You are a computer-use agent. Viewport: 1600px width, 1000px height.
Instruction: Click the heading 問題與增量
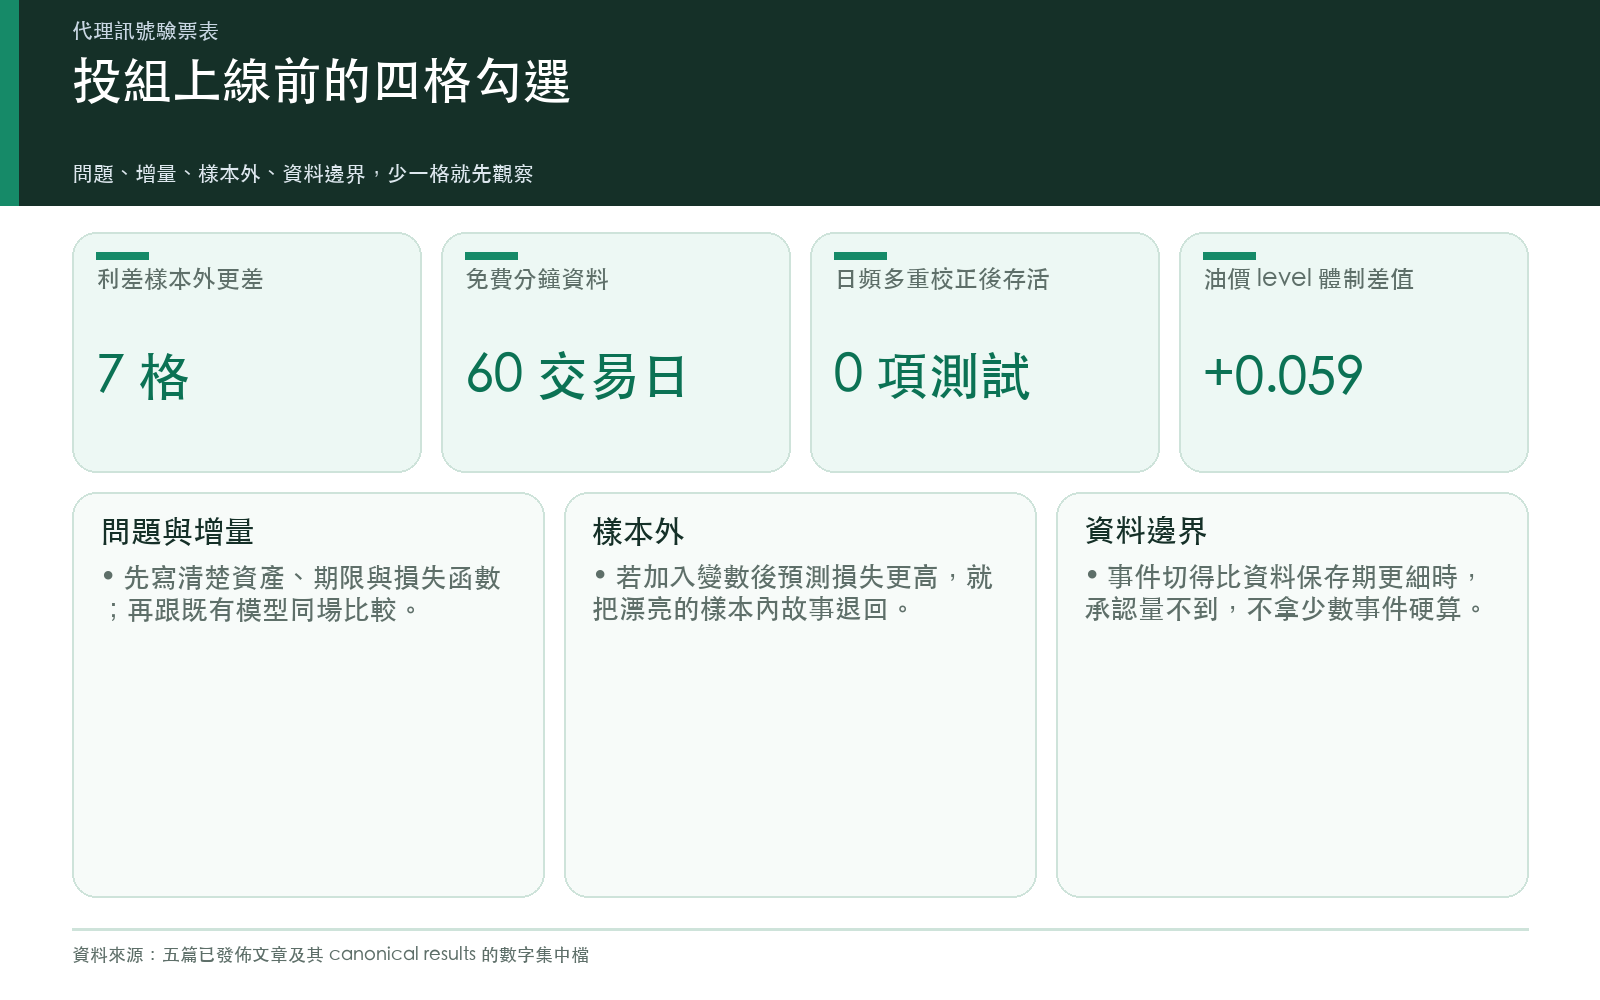tap(178, 531)
